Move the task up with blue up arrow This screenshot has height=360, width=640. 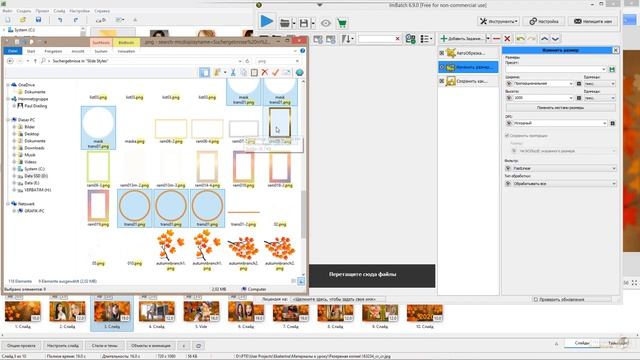point(544,39)
